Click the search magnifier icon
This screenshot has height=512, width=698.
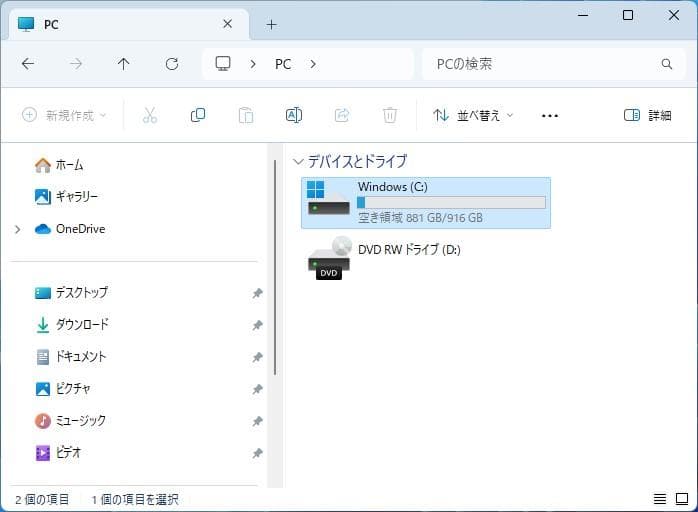click(x=666, y=64)
